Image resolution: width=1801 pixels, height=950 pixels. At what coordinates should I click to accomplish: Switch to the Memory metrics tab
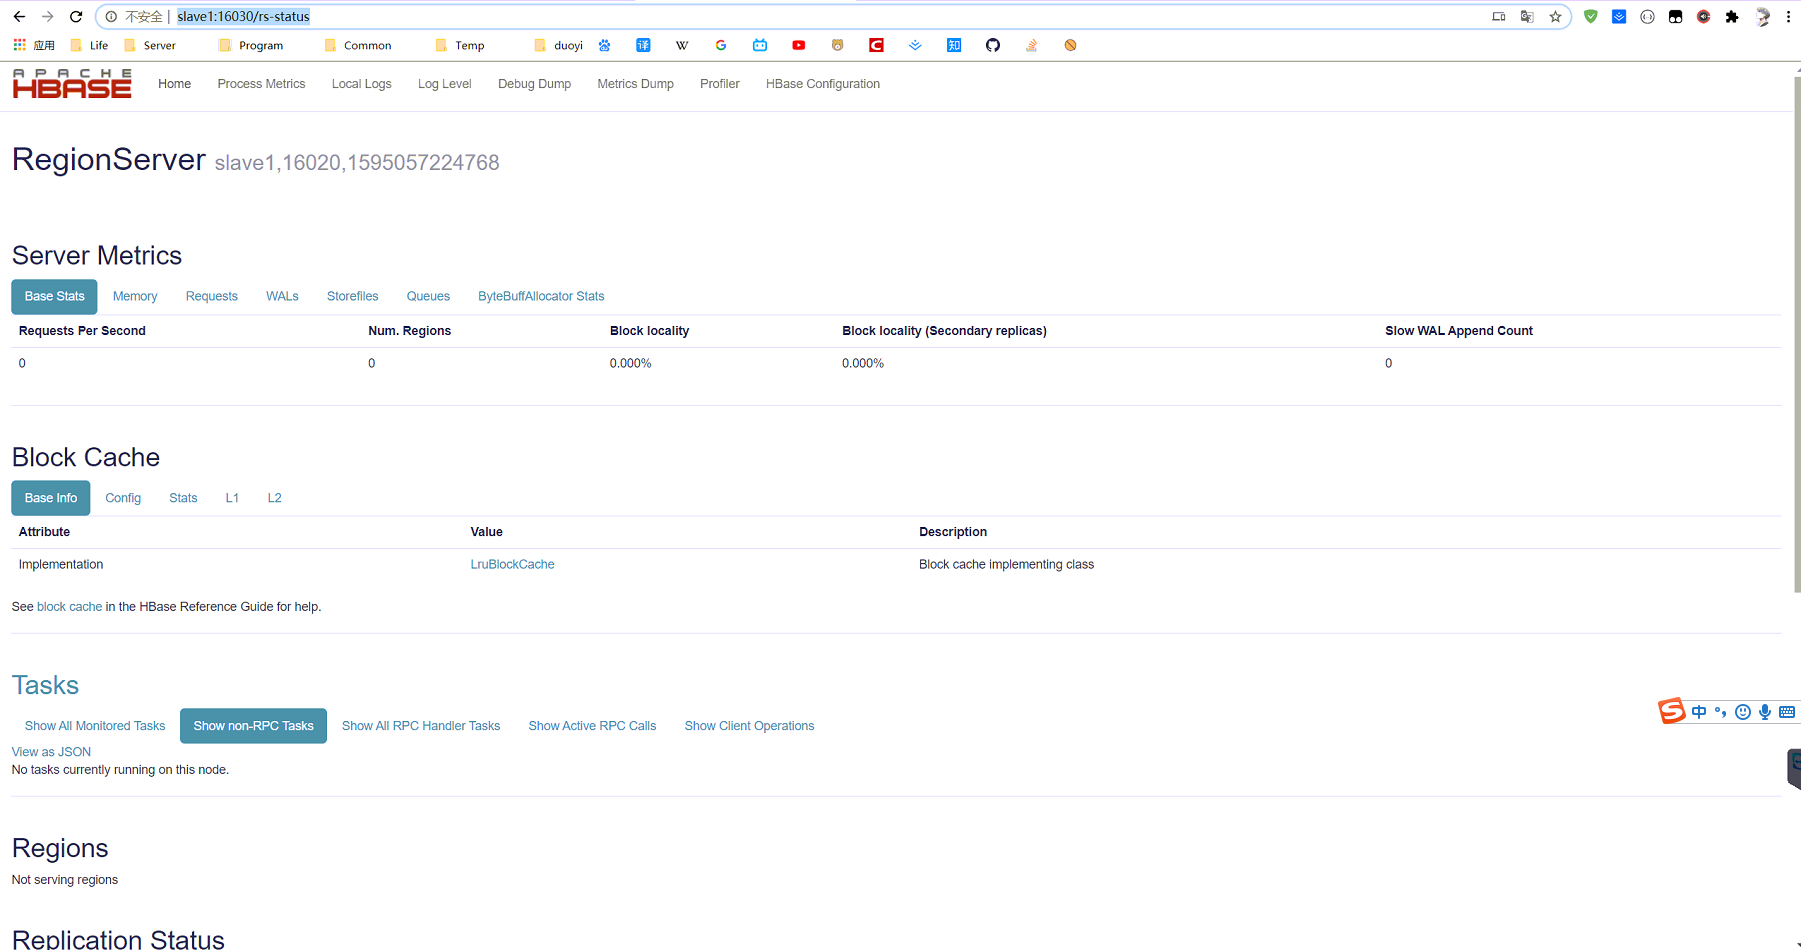pyautogui.click(x=135, y=296)
